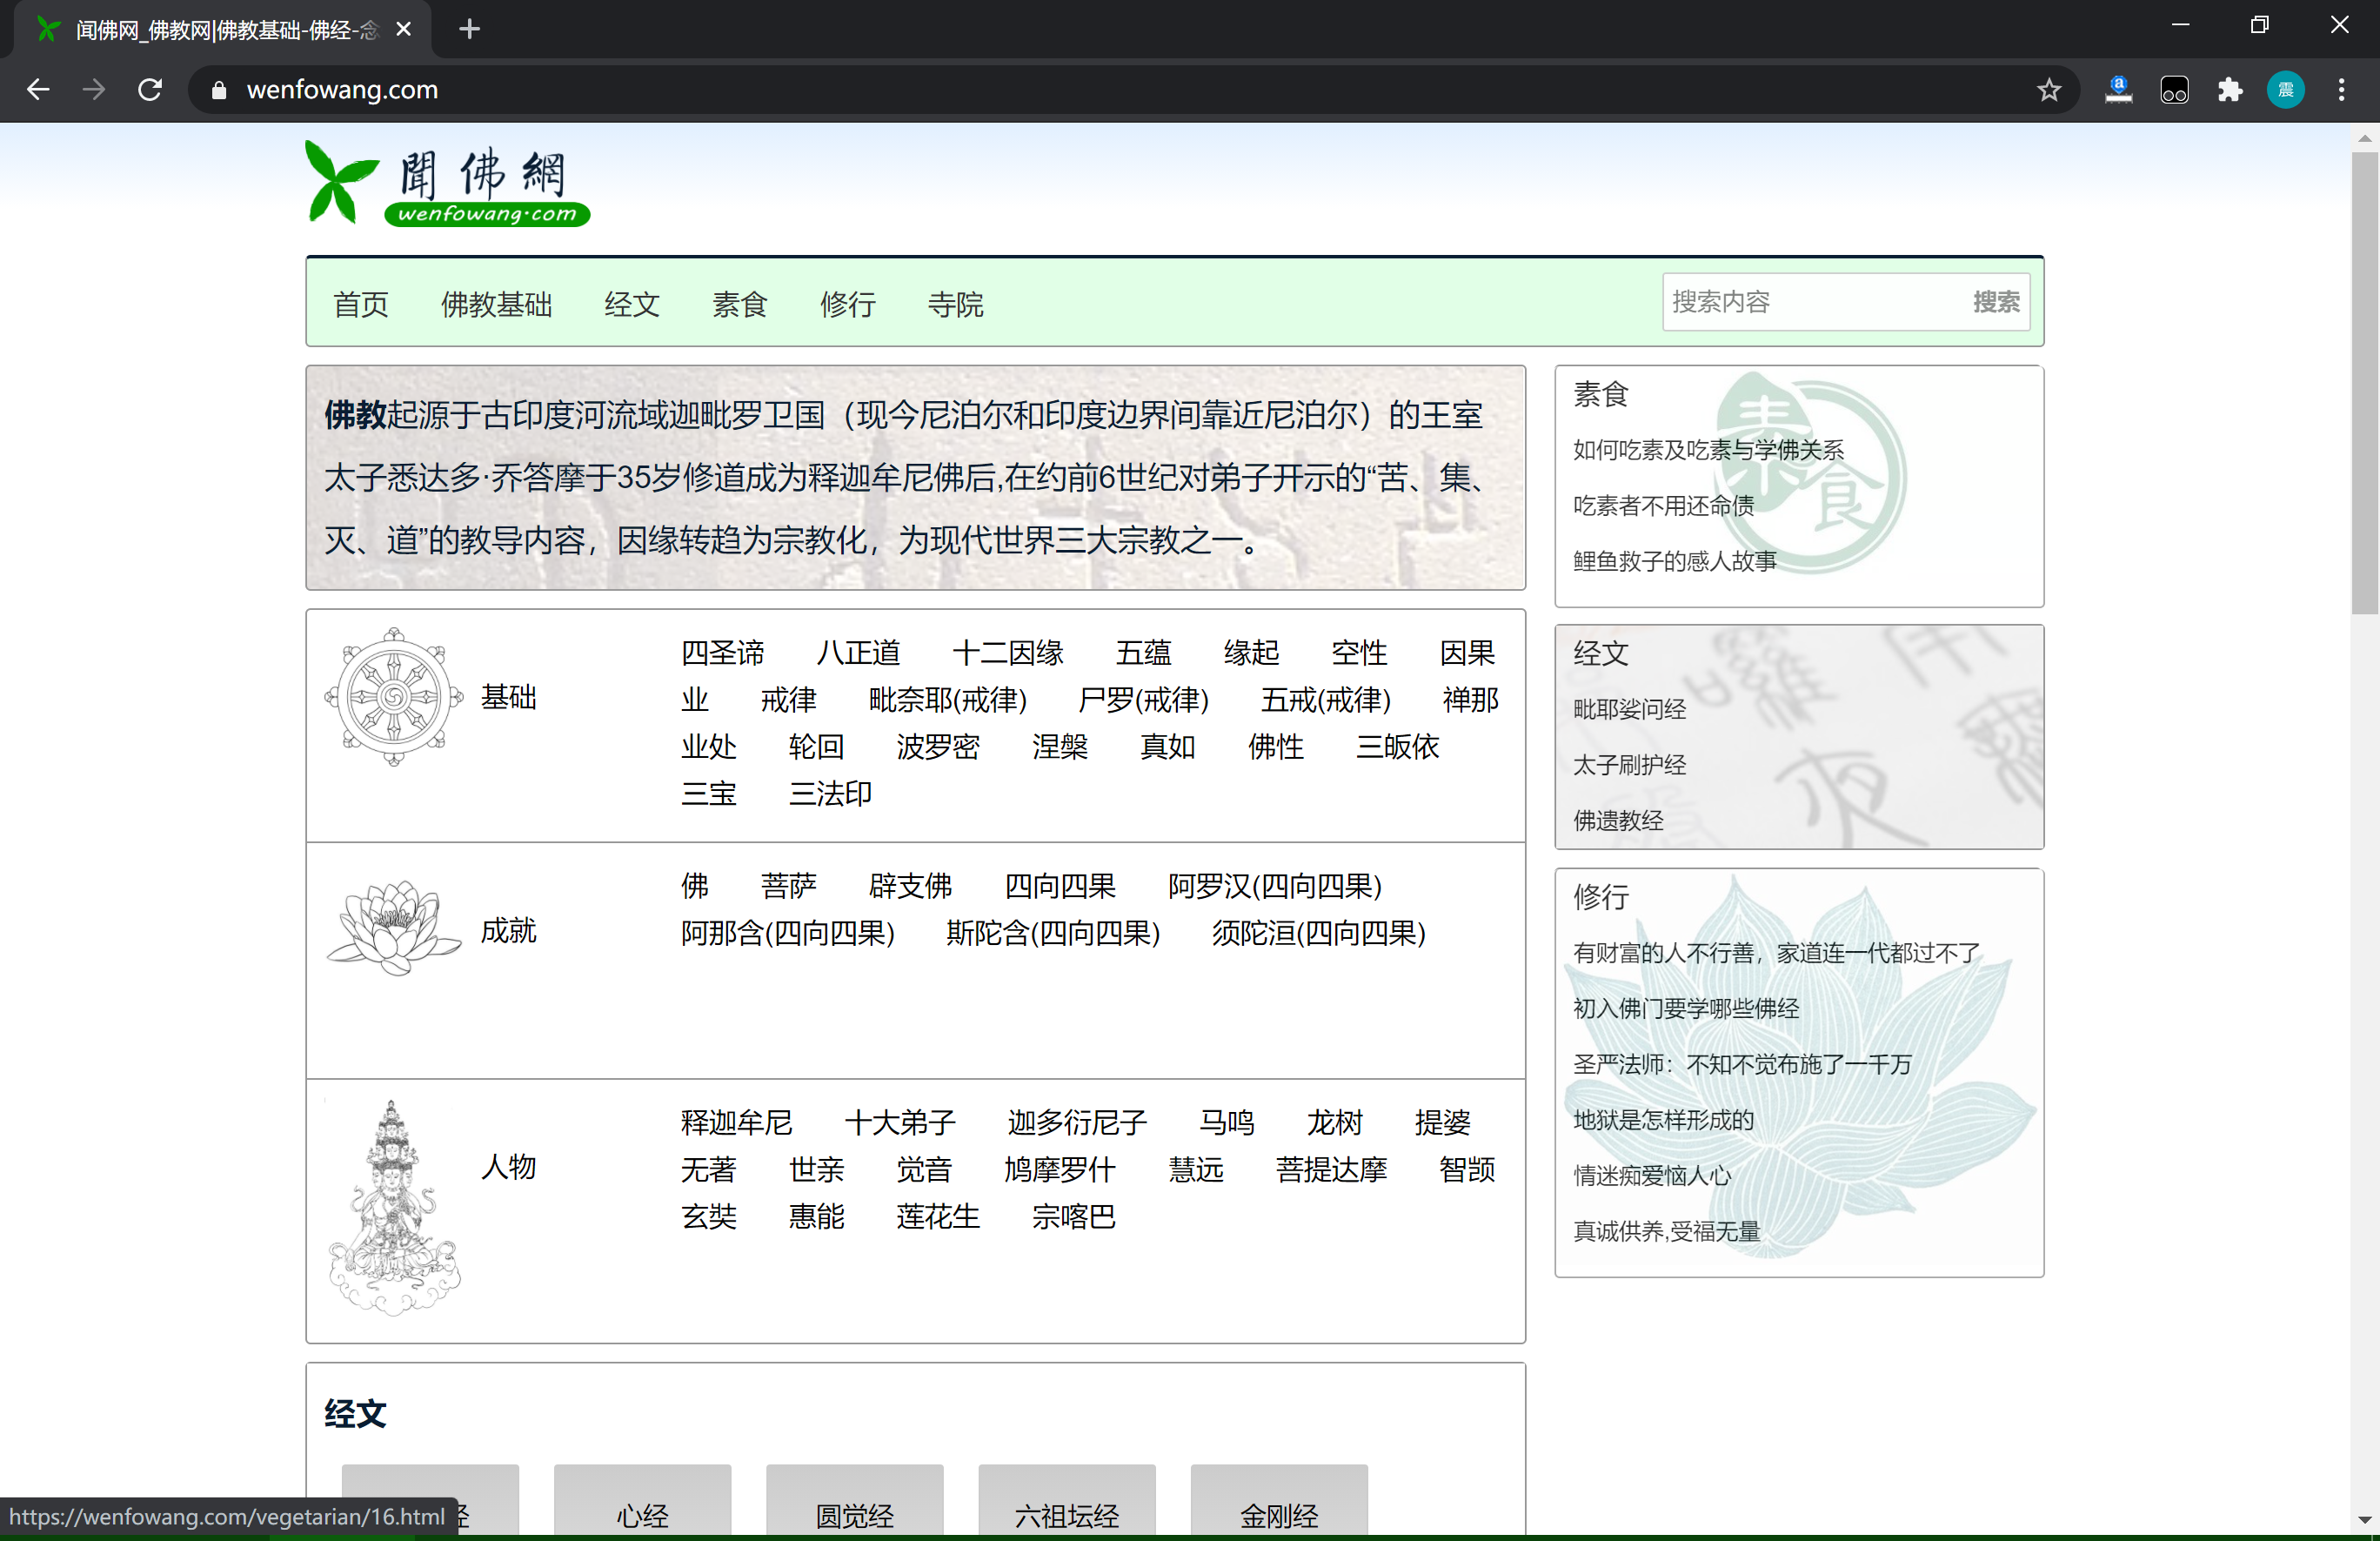The height and width of the screenshot is (1541, 2380).
Task: Select 寺院 in the navigation bar
Action: click(955, 304)
